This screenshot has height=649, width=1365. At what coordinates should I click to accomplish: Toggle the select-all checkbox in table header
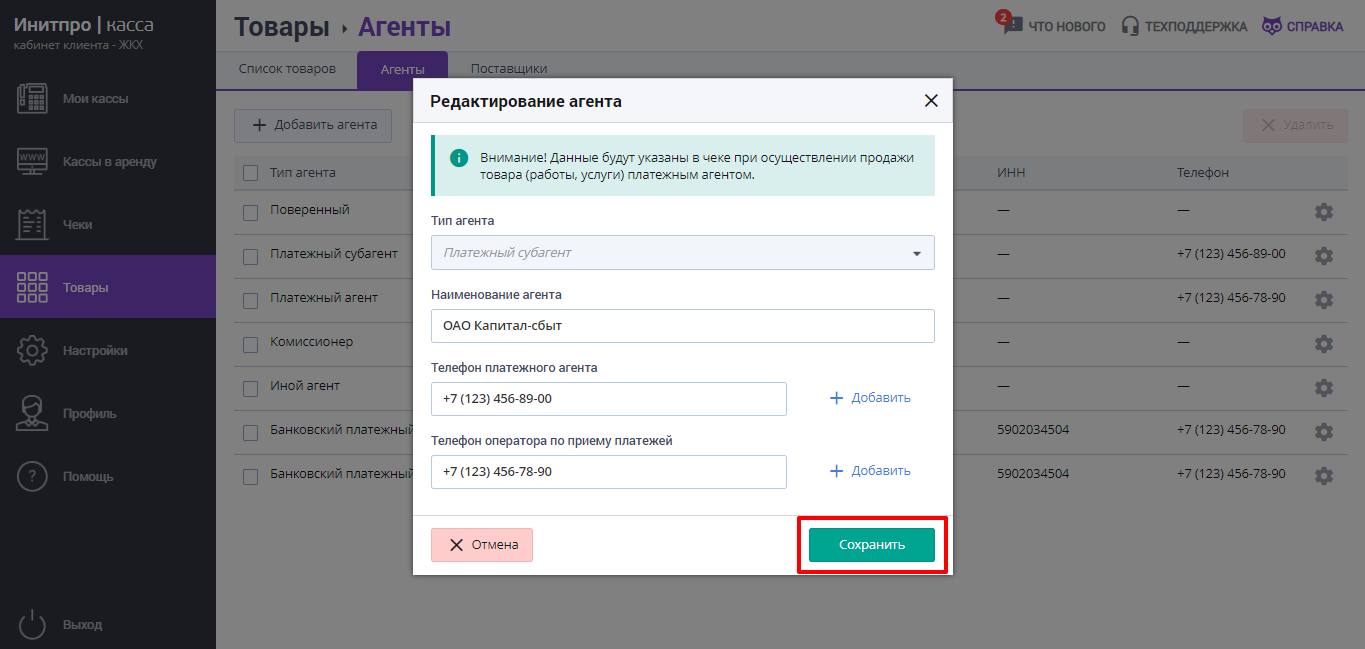coord(251,173)
